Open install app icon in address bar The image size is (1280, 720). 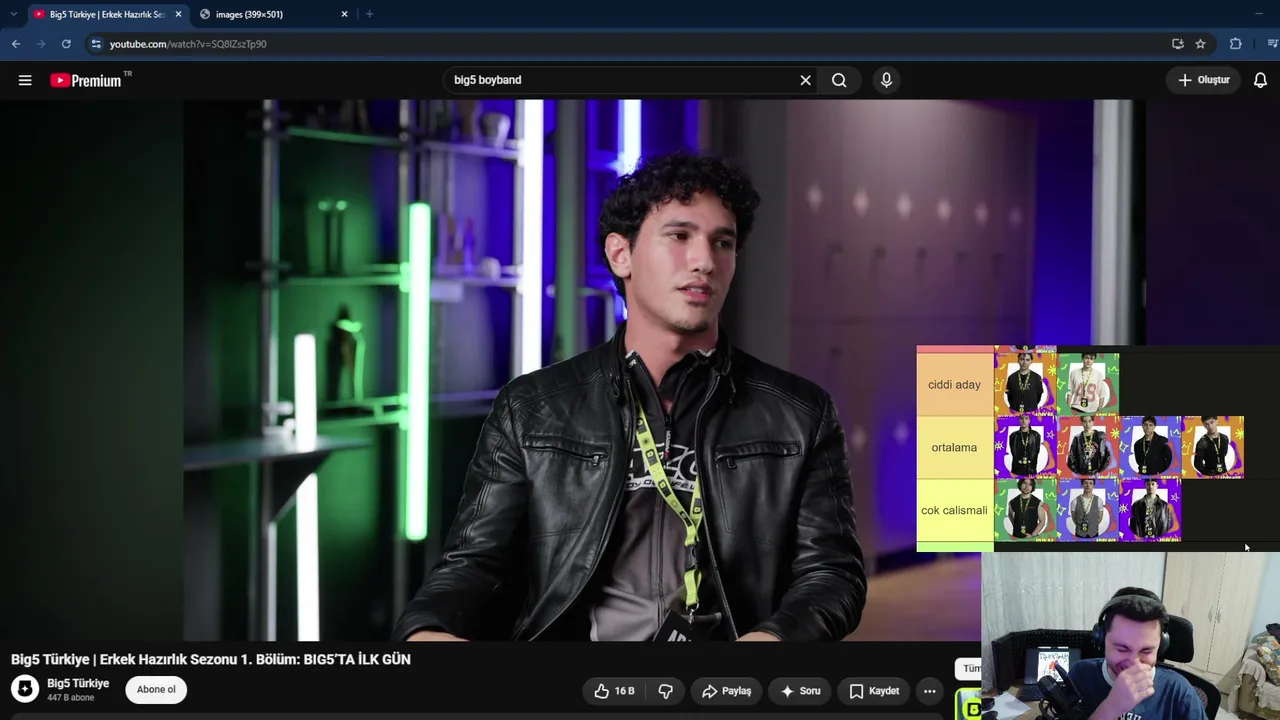(x=1178, y=44)
